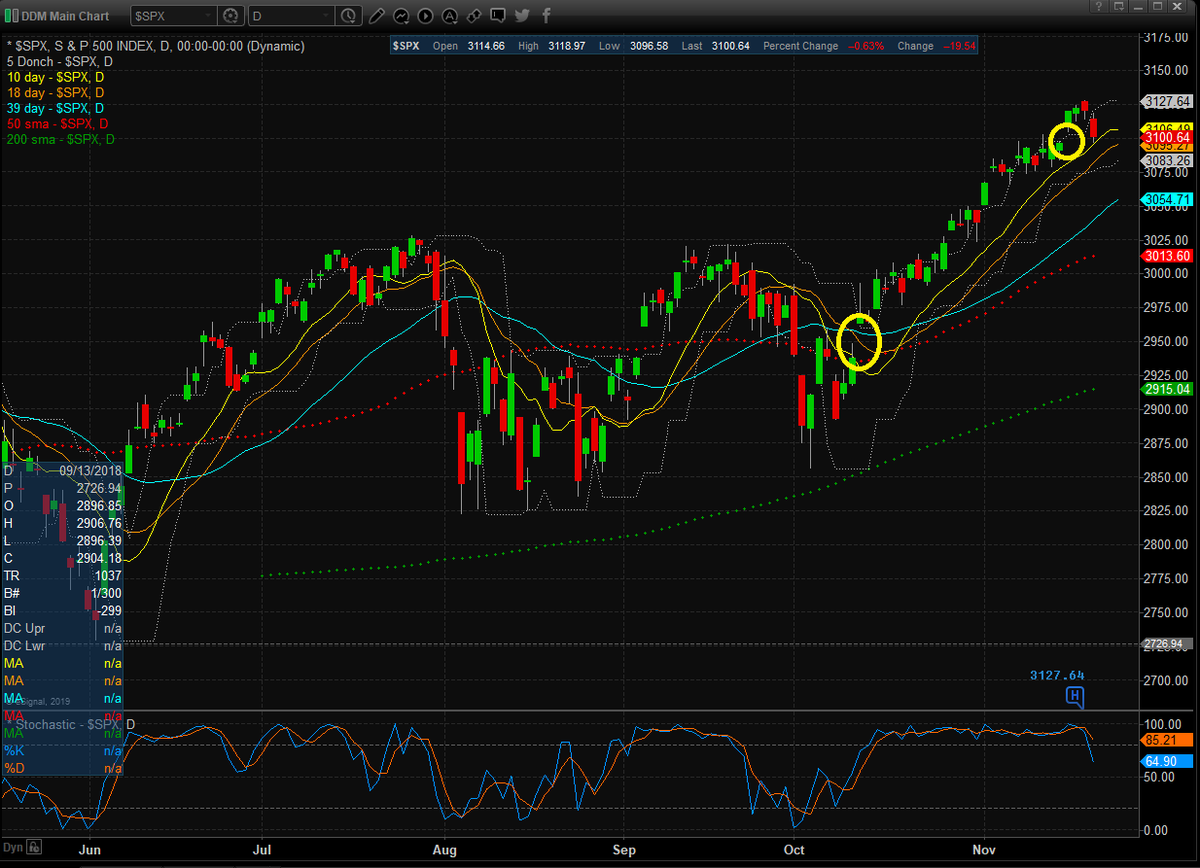Click the red 3013.60 price tag
The width and height of the screenshot is (1200, 868).
click(1169, 255)
